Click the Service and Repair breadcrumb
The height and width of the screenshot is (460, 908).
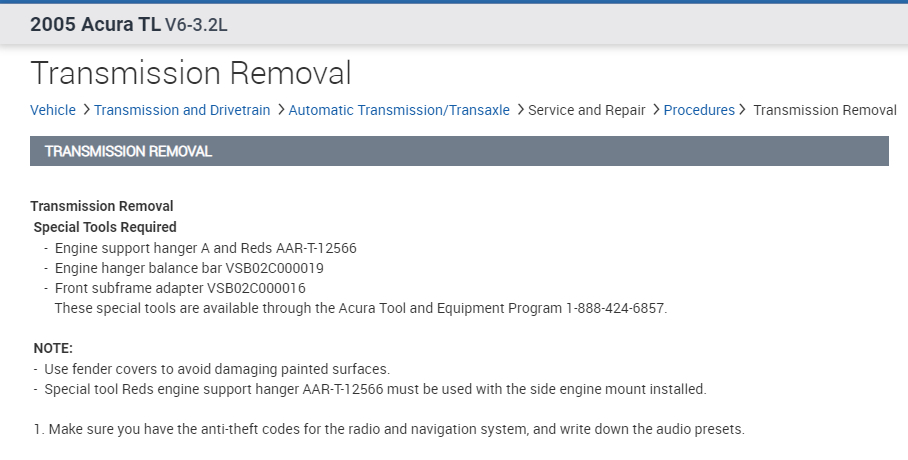(586, 110)
